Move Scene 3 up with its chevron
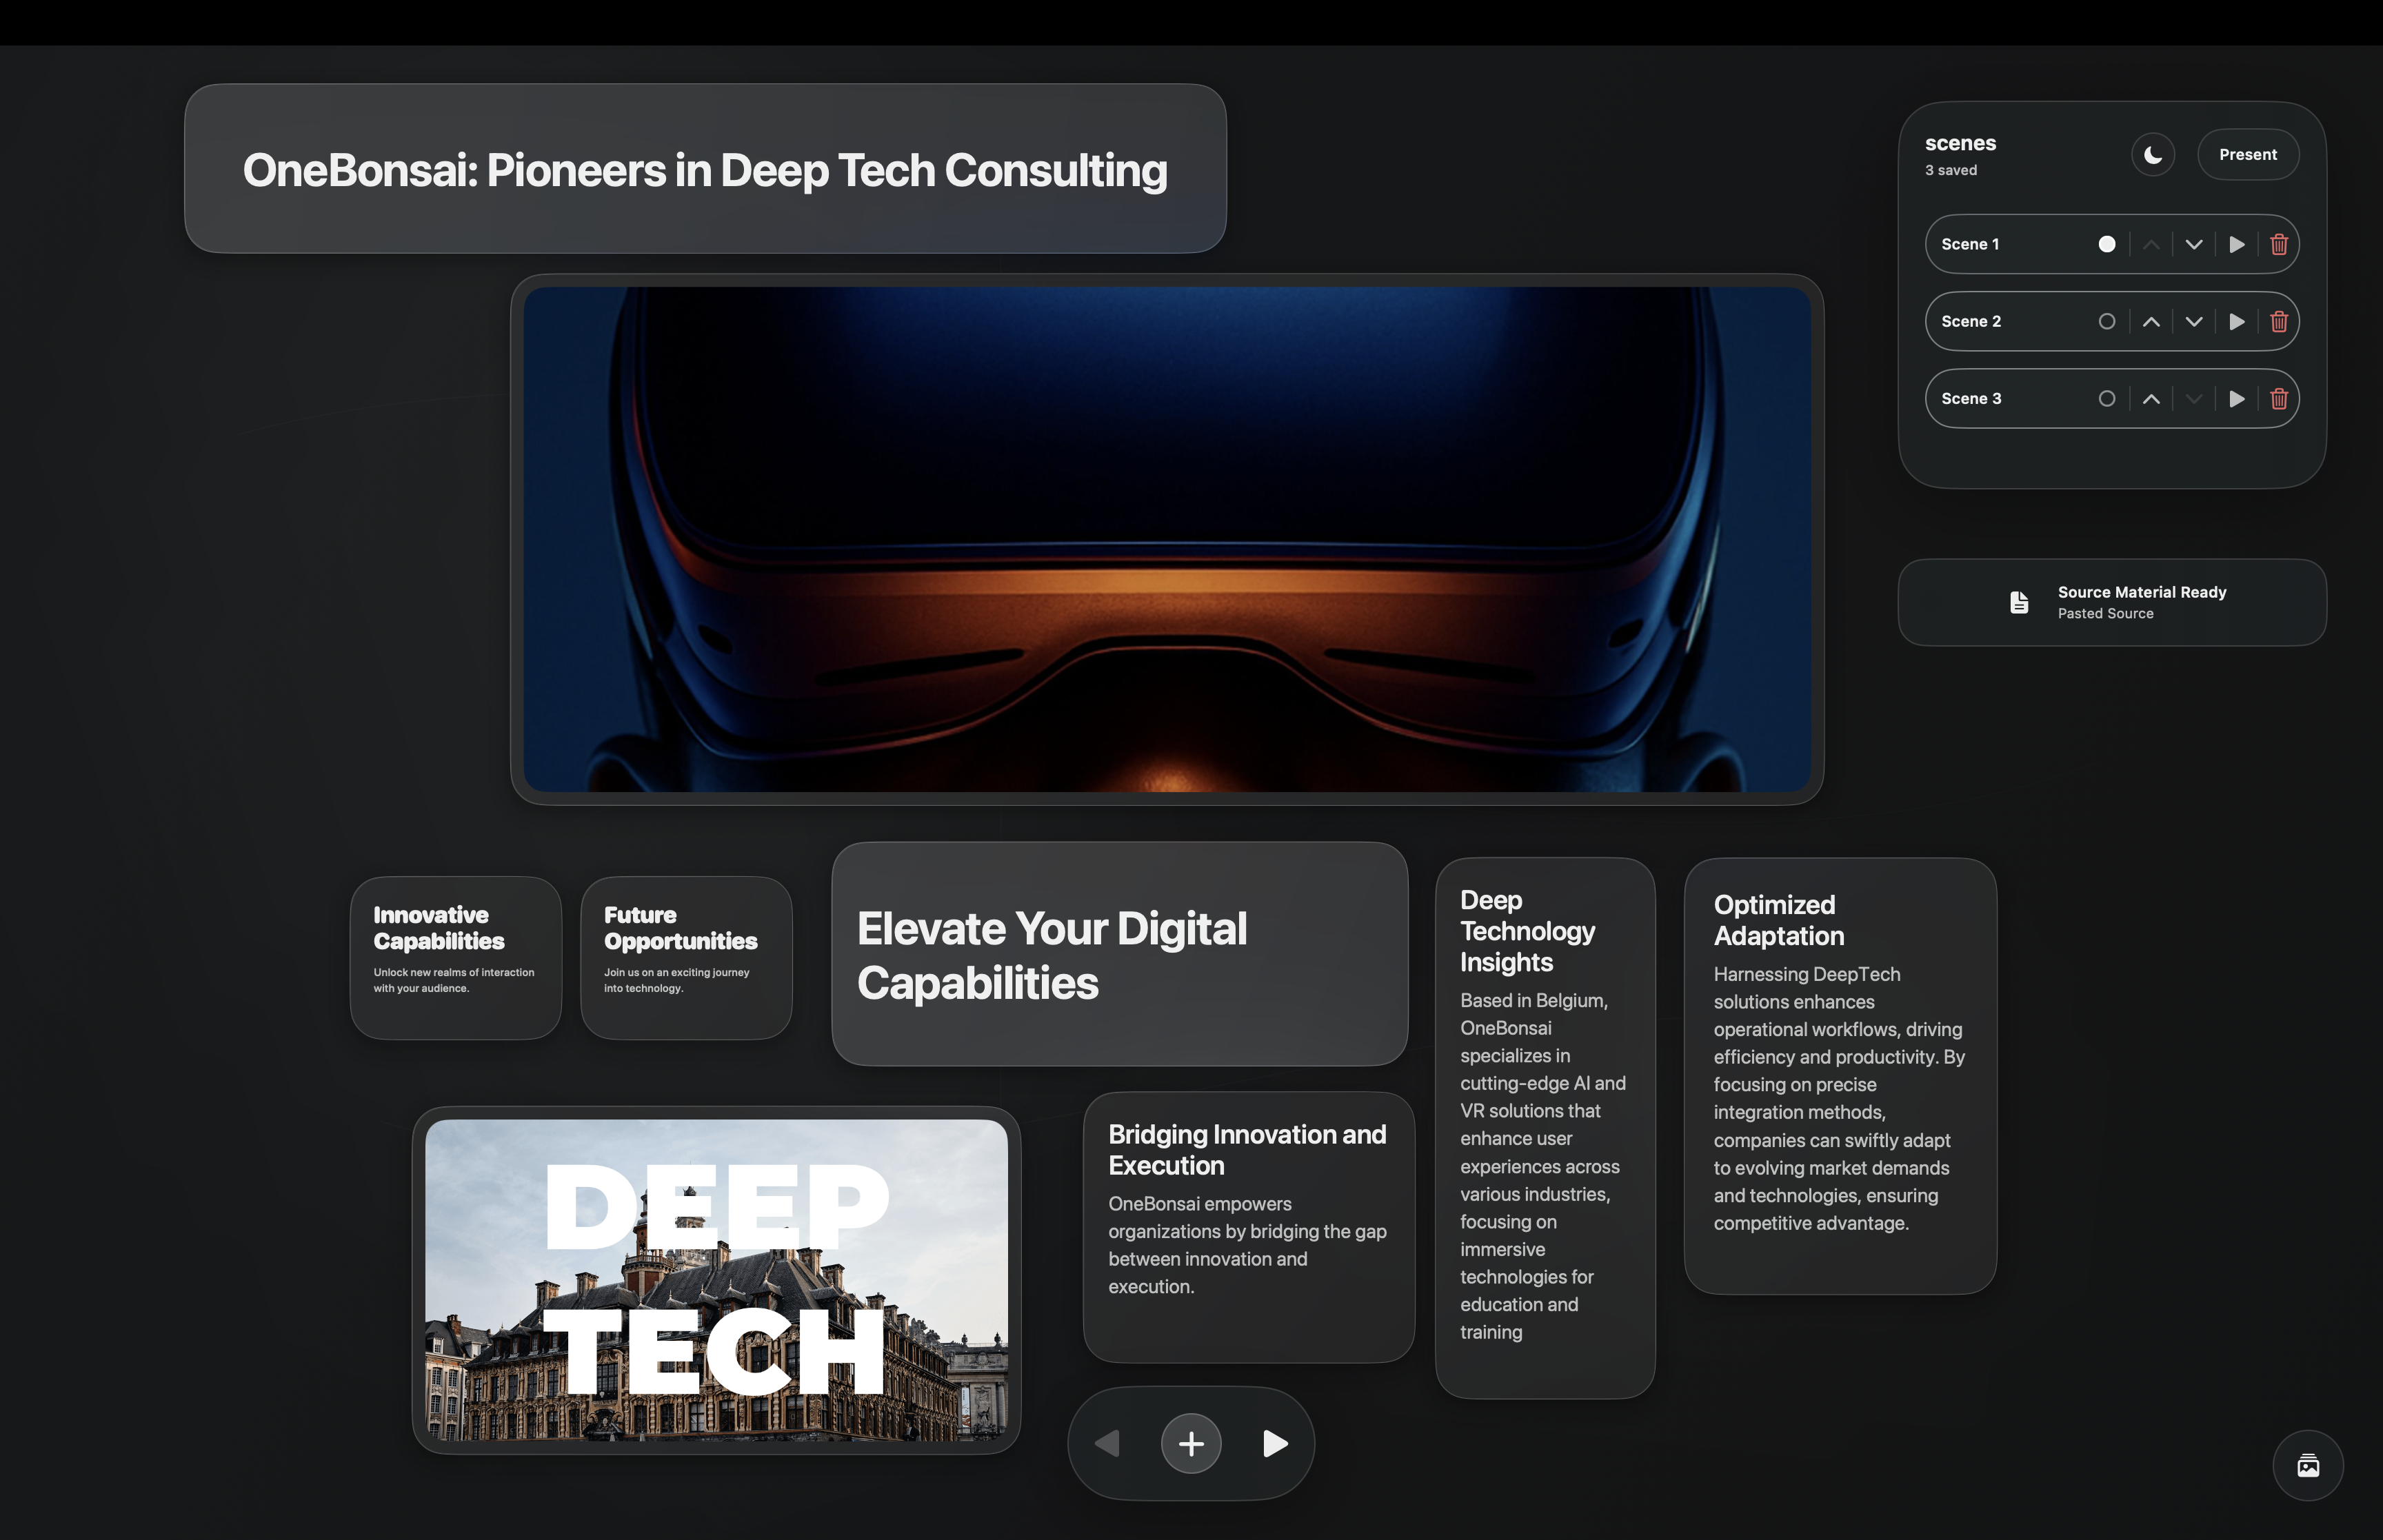This screenshot has height=1540, width=2383. (2152, 398)
